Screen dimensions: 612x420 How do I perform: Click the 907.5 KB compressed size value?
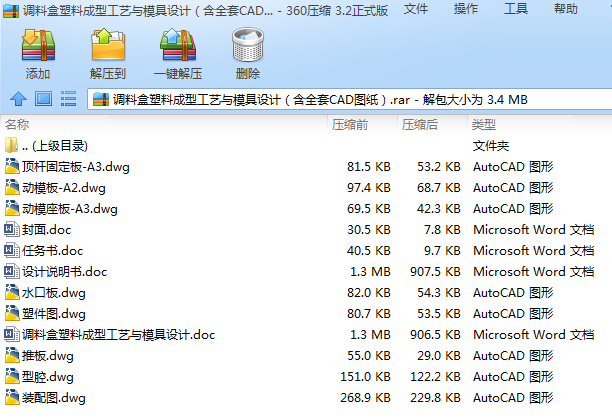(x=435, y=272)
